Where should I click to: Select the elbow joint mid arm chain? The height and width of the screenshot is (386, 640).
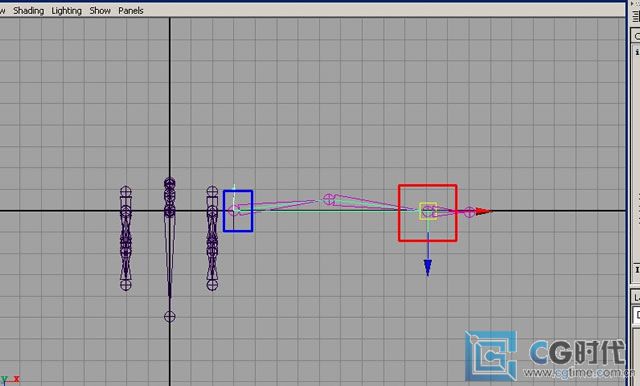[329, 200]
